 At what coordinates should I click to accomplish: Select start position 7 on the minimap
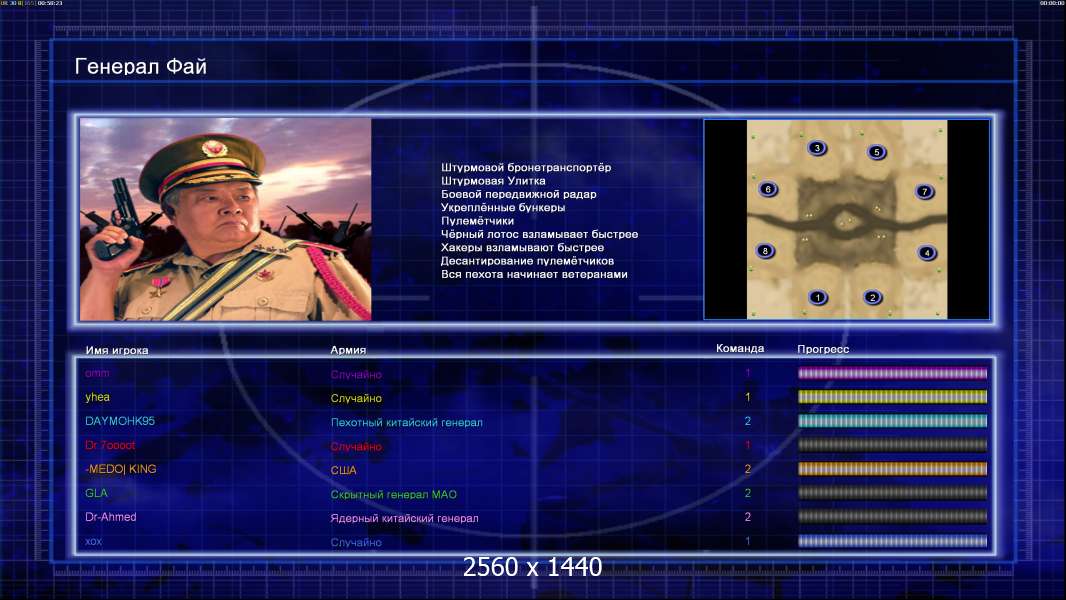tap(924, 192)
